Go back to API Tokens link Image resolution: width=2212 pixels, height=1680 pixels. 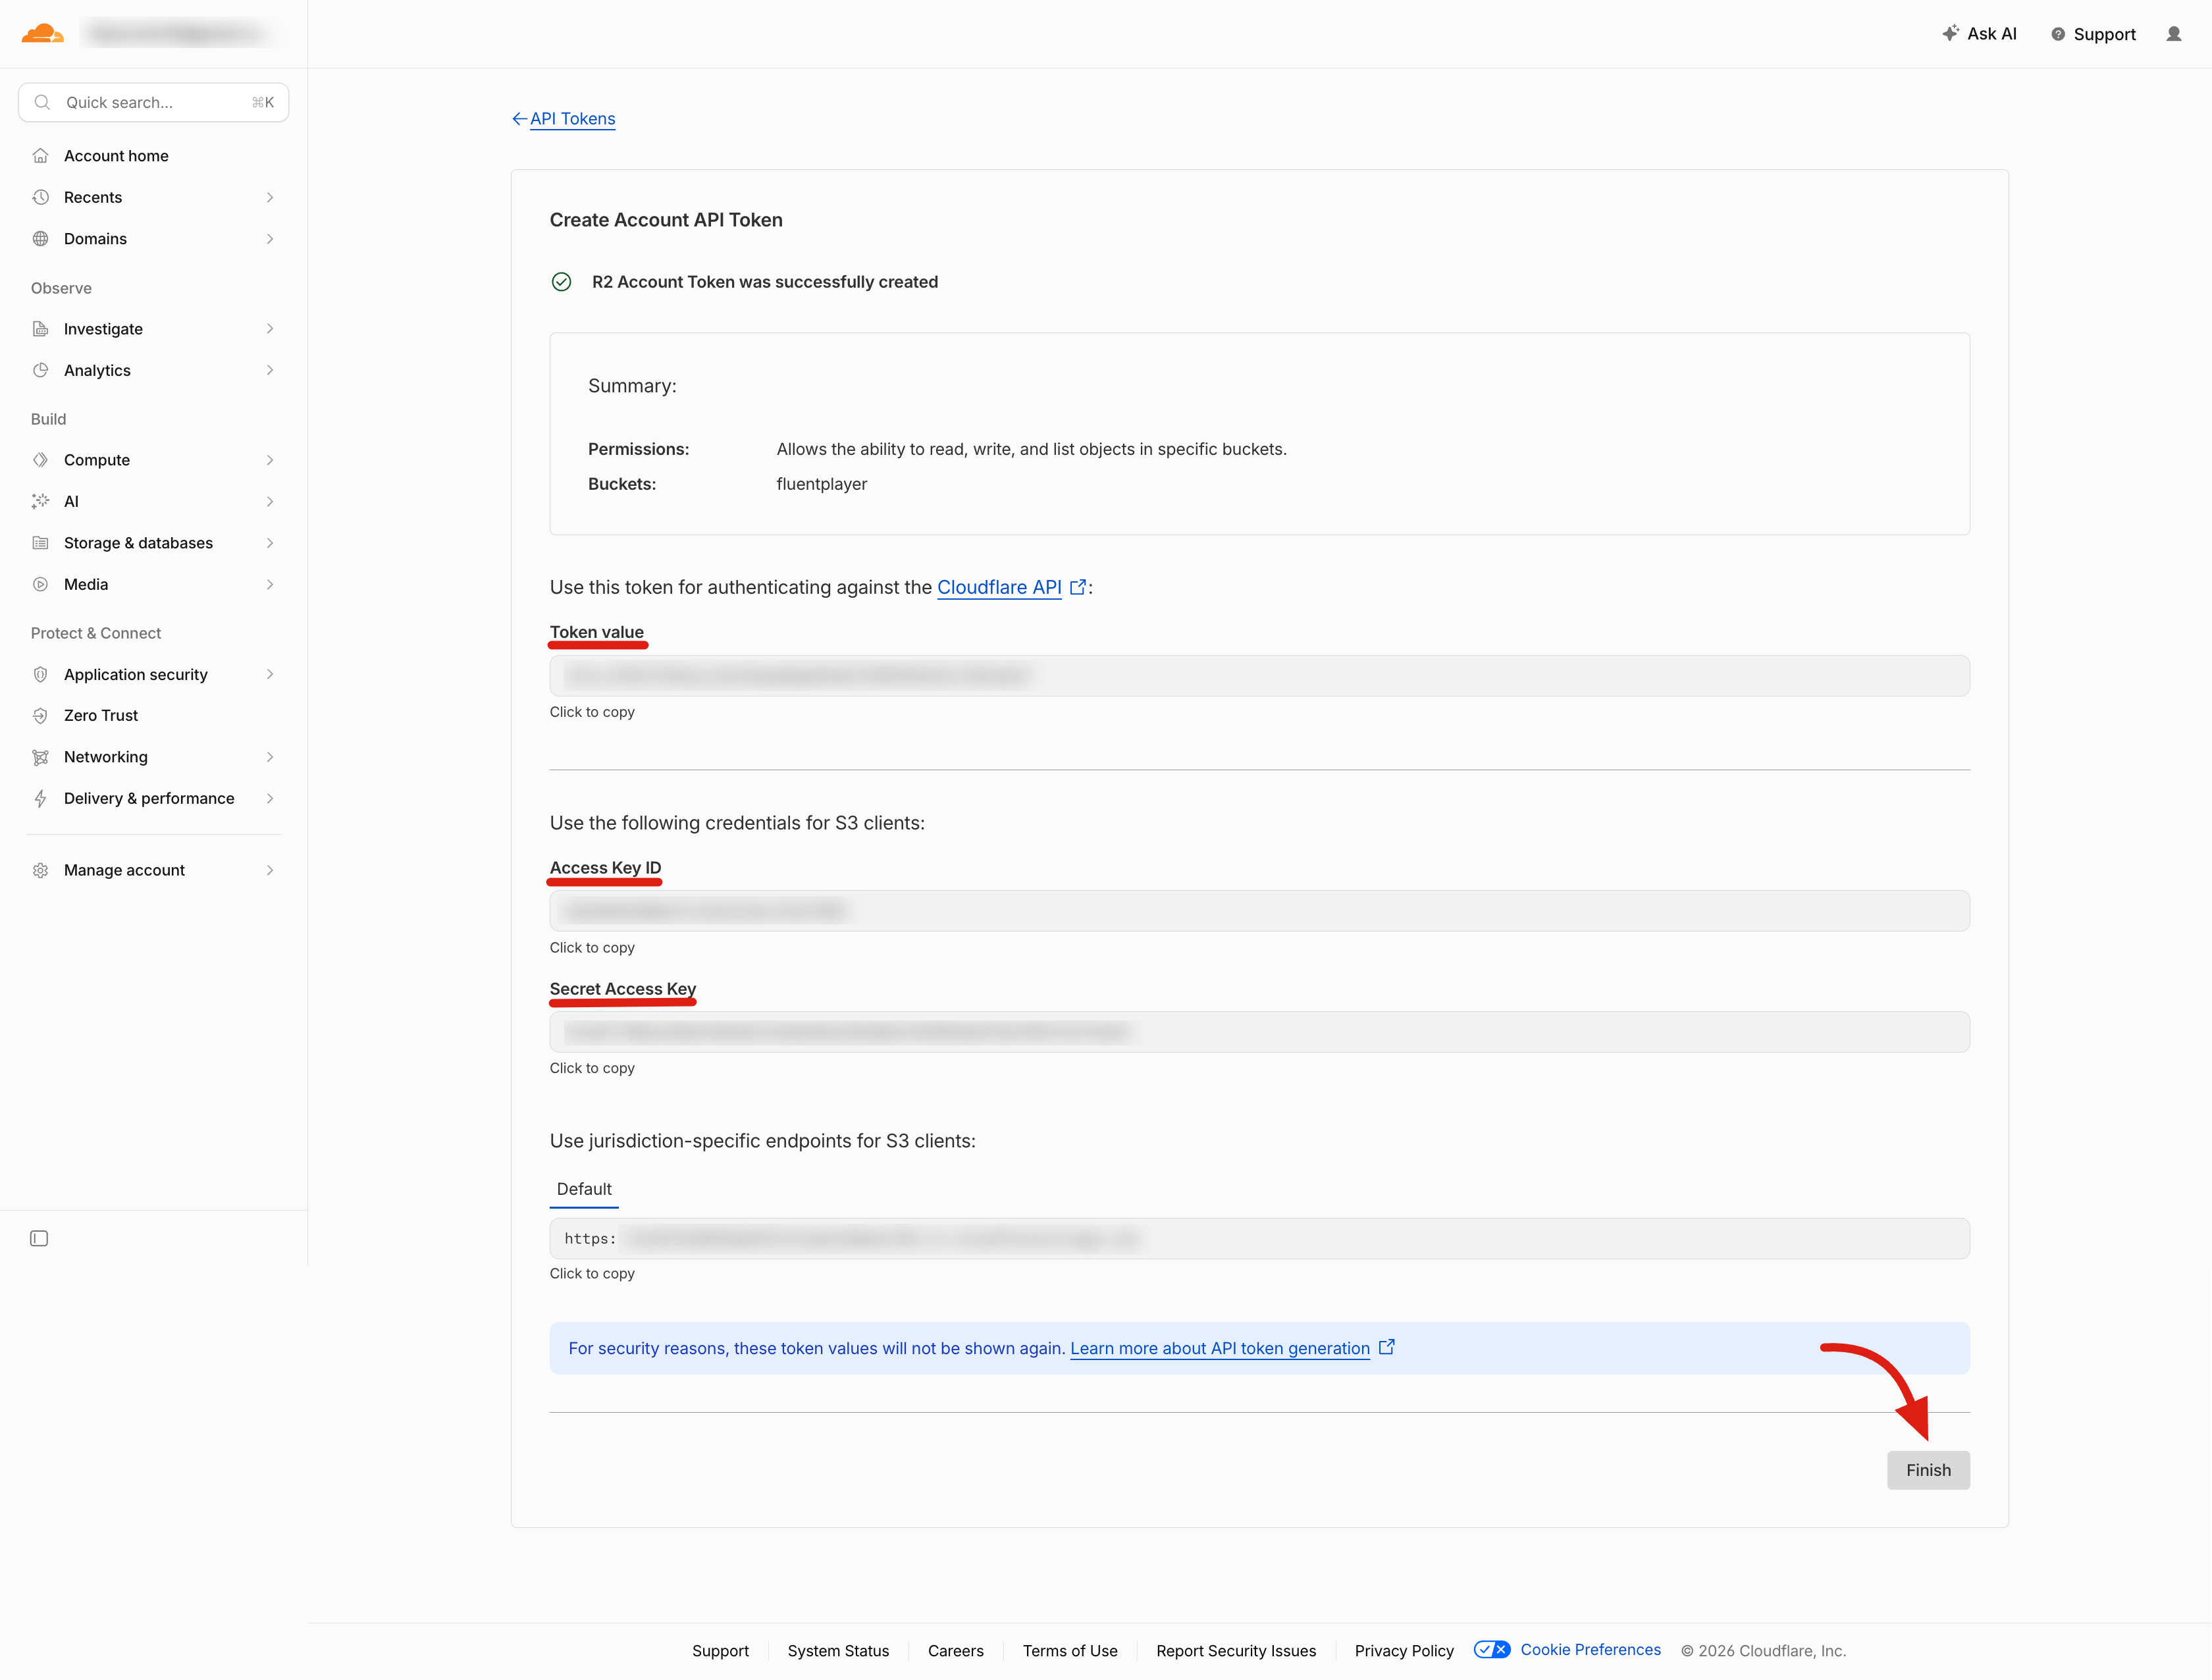(572, 119)
